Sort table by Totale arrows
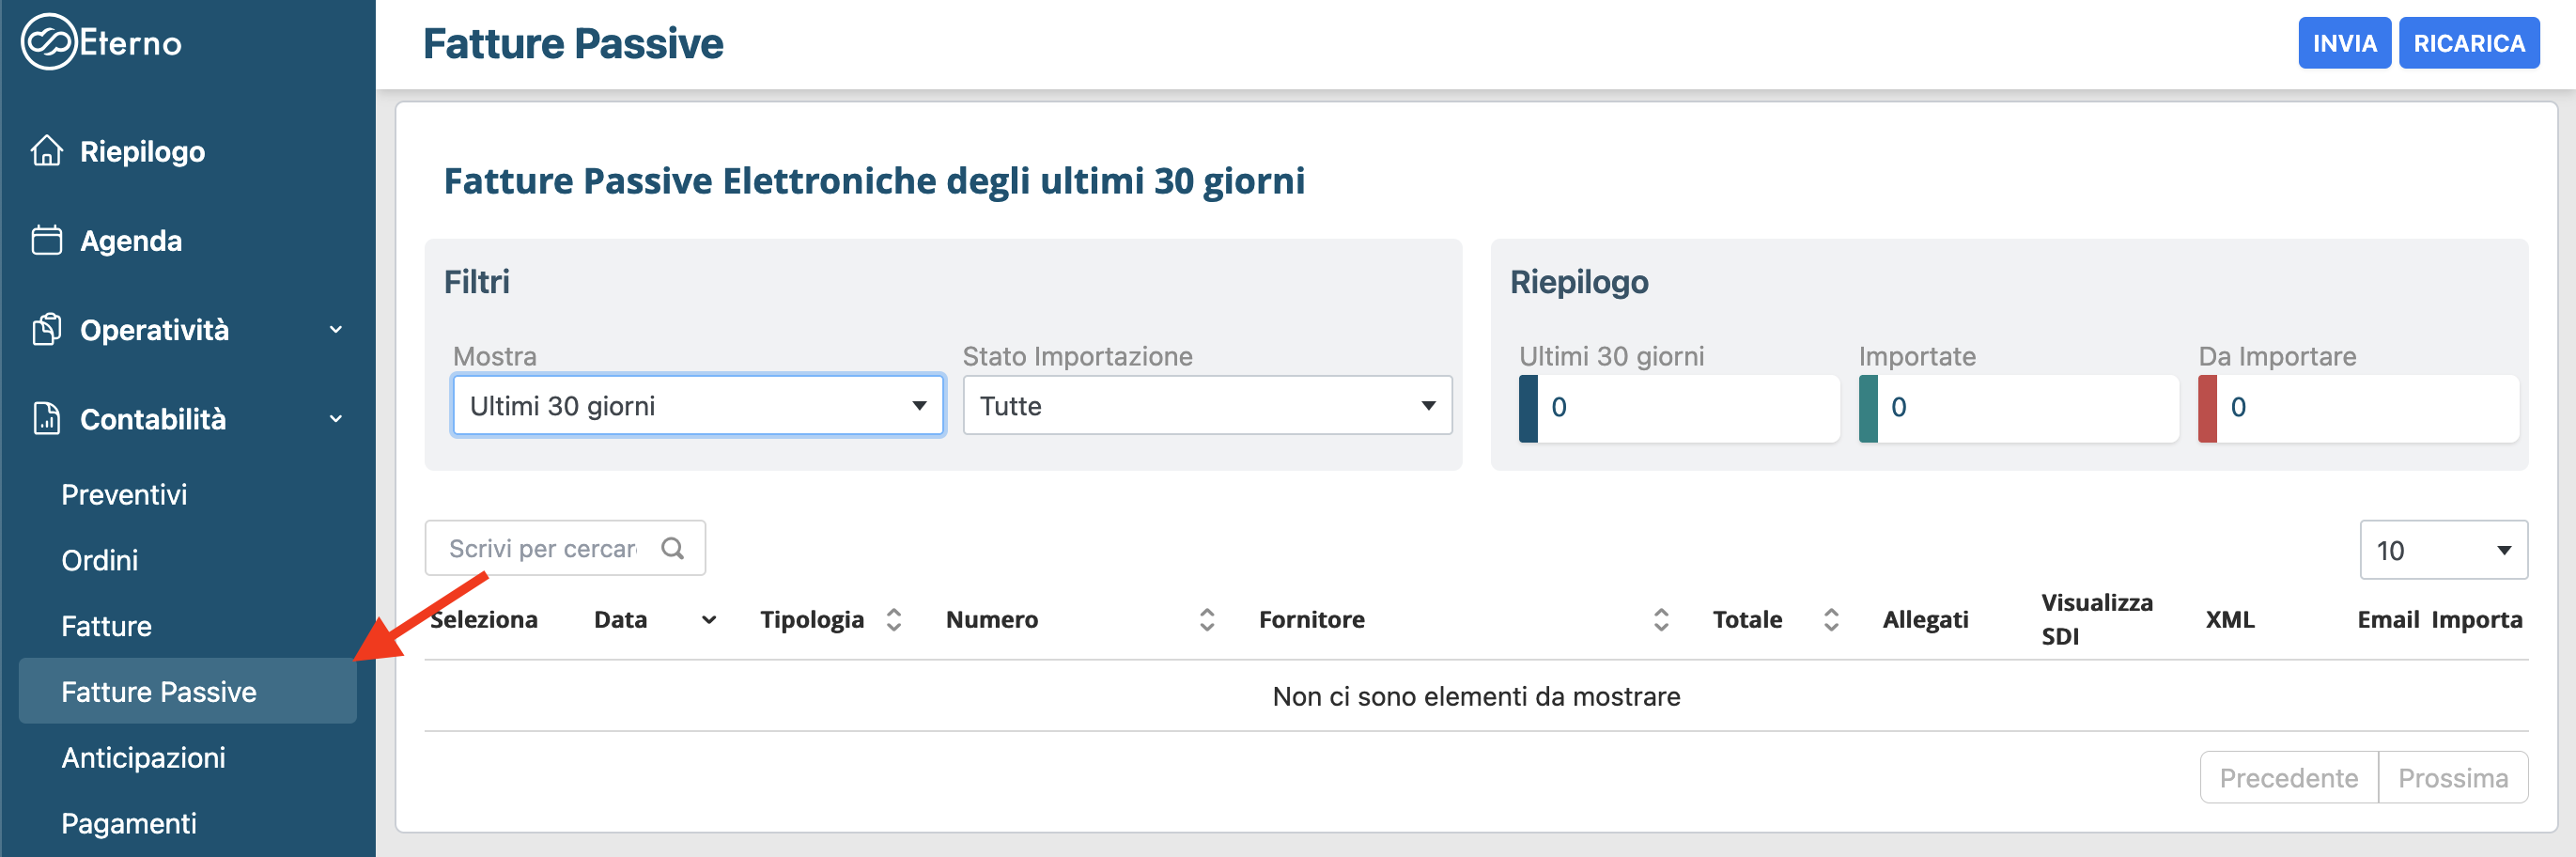The image size is (2576, 857). click(x=1831, y=620)
